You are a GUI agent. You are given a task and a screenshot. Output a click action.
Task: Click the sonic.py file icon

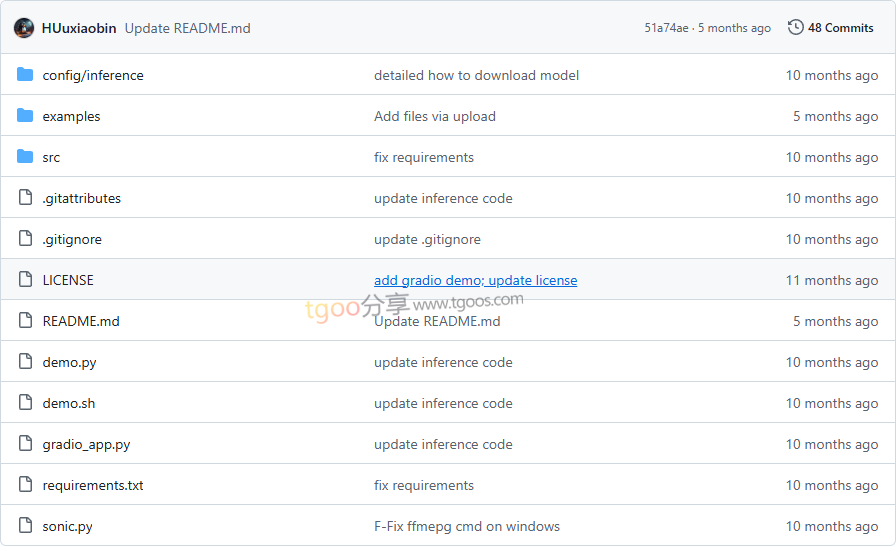25,526
